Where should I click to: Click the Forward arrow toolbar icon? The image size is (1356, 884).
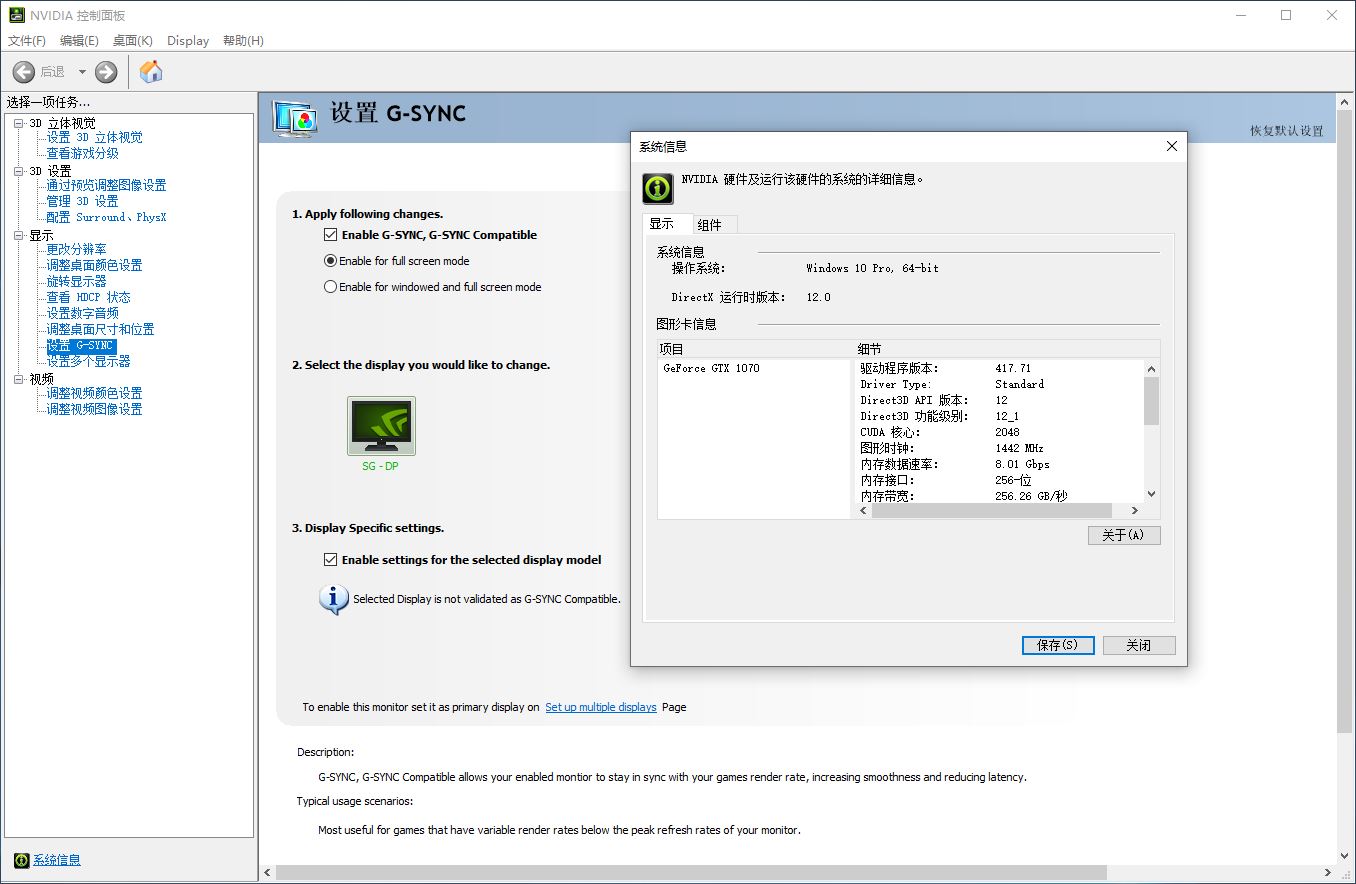tap(106, 72)
